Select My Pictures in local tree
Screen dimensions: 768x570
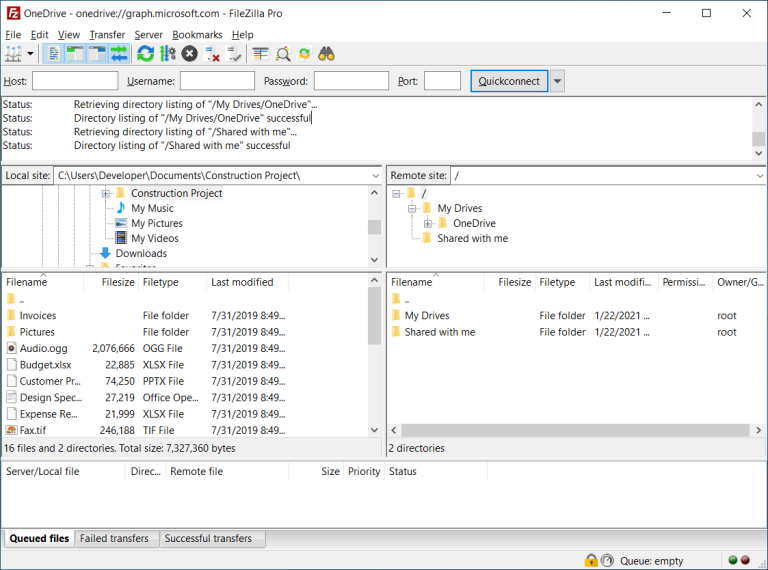pos(157,223)
